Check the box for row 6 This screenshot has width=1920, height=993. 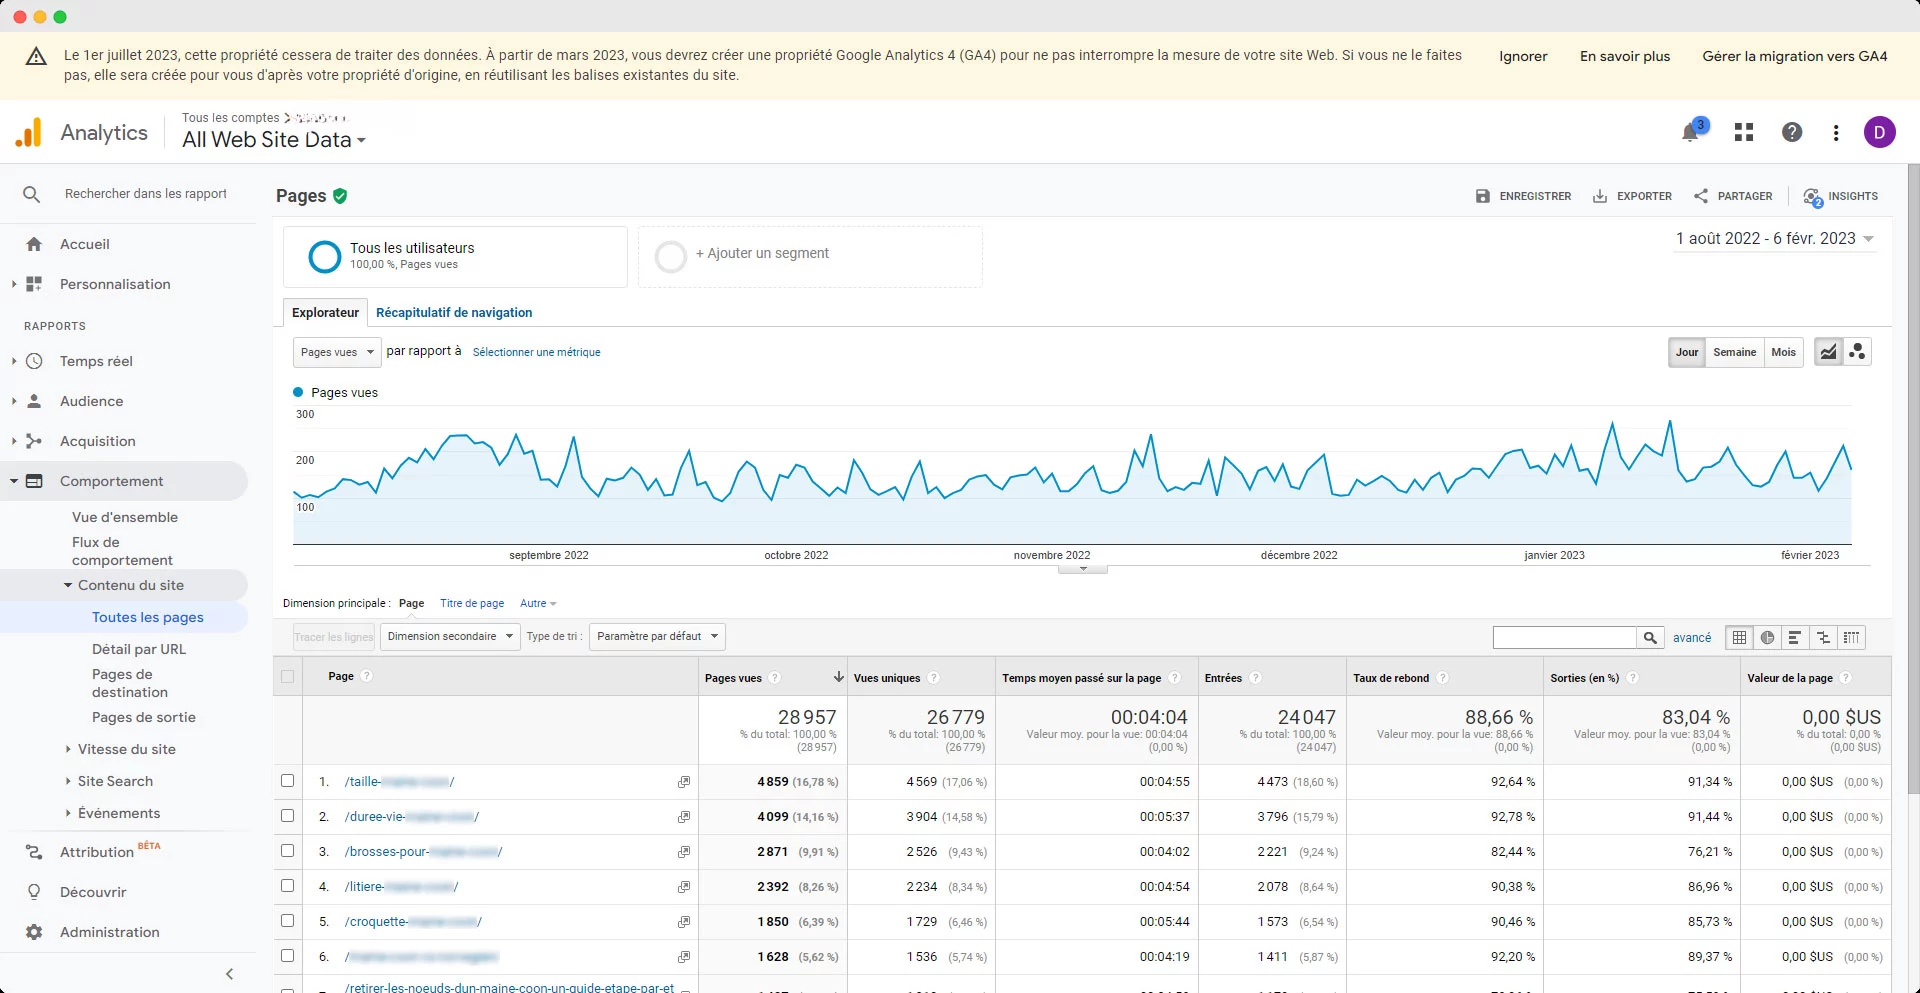point(288,956)
